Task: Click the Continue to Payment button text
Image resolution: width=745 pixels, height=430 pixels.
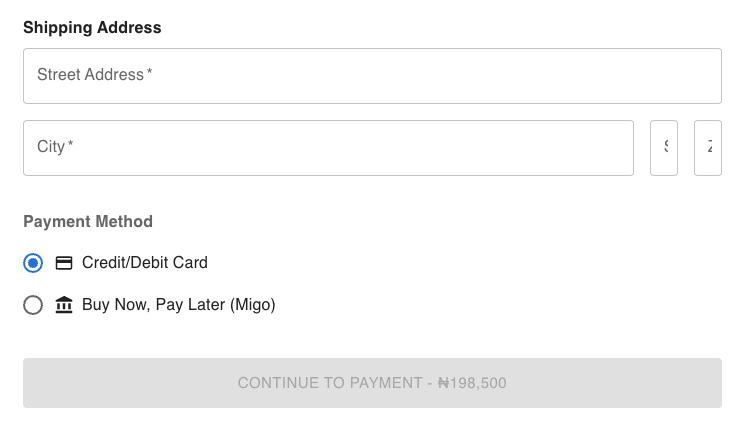Action: coord(330,383)
